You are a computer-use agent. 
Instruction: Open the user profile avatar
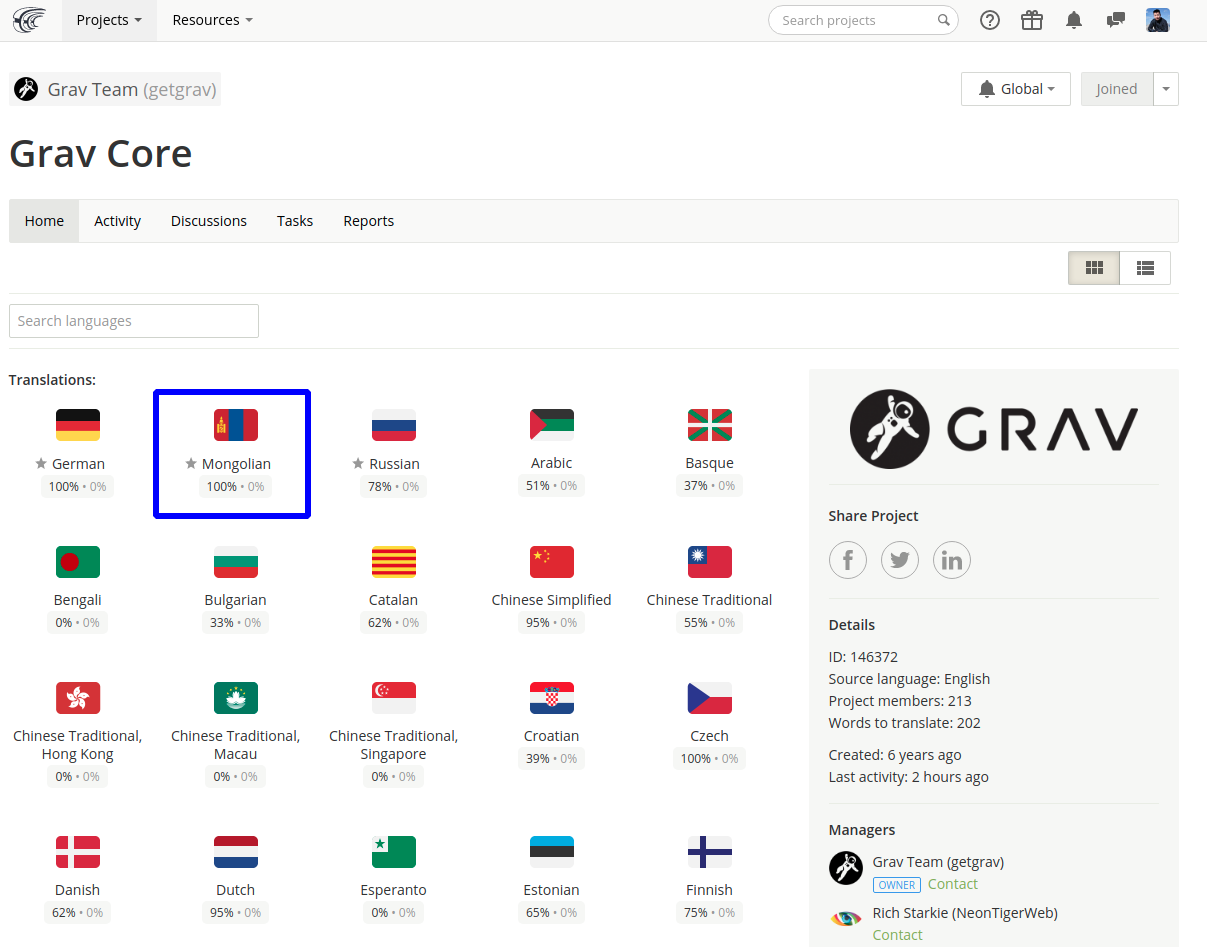tap(1158, 20)
